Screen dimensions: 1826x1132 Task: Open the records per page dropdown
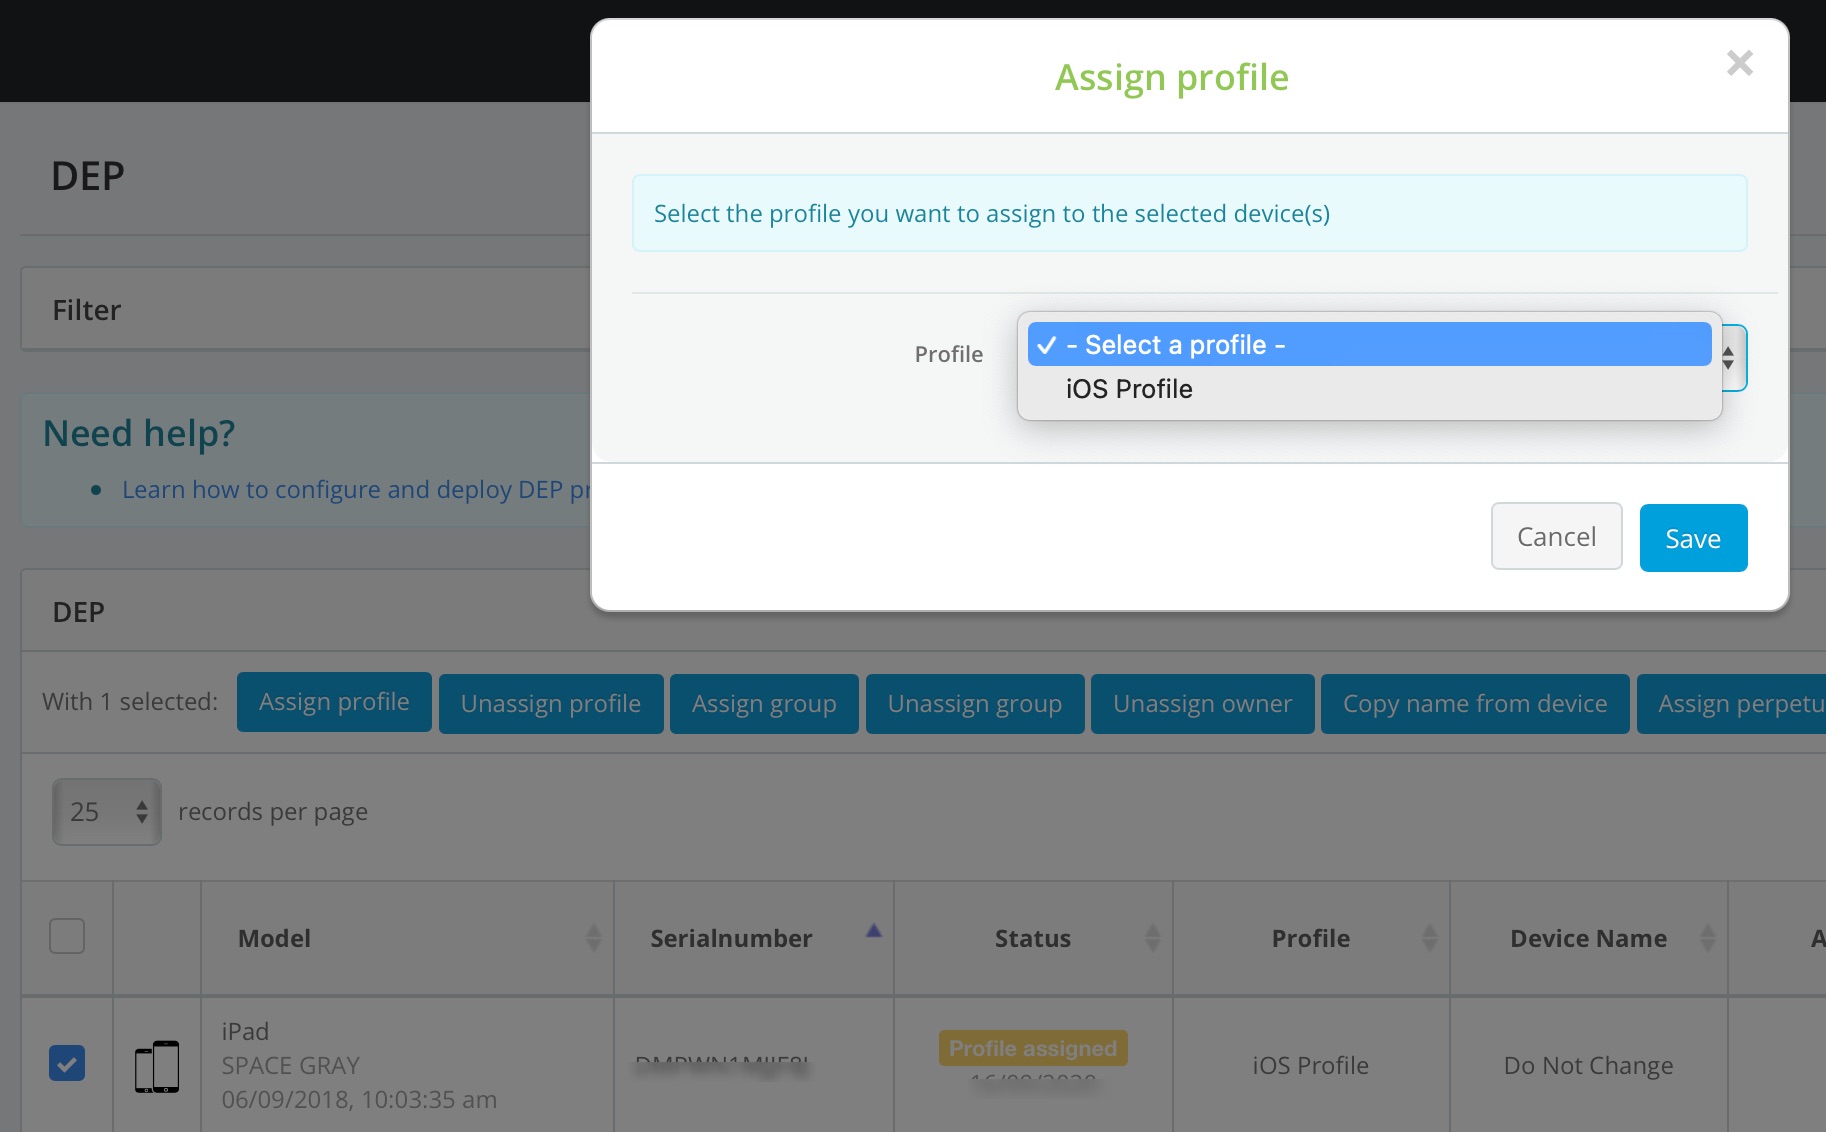[x=106, y=811]
